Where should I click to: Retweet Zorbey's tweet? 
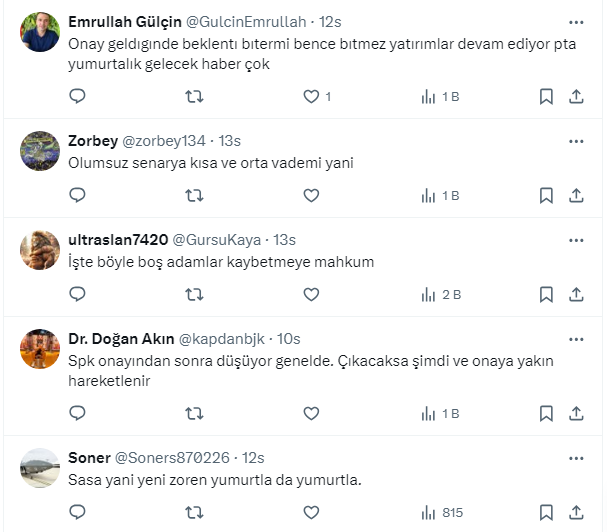click(x=195, y=195)
